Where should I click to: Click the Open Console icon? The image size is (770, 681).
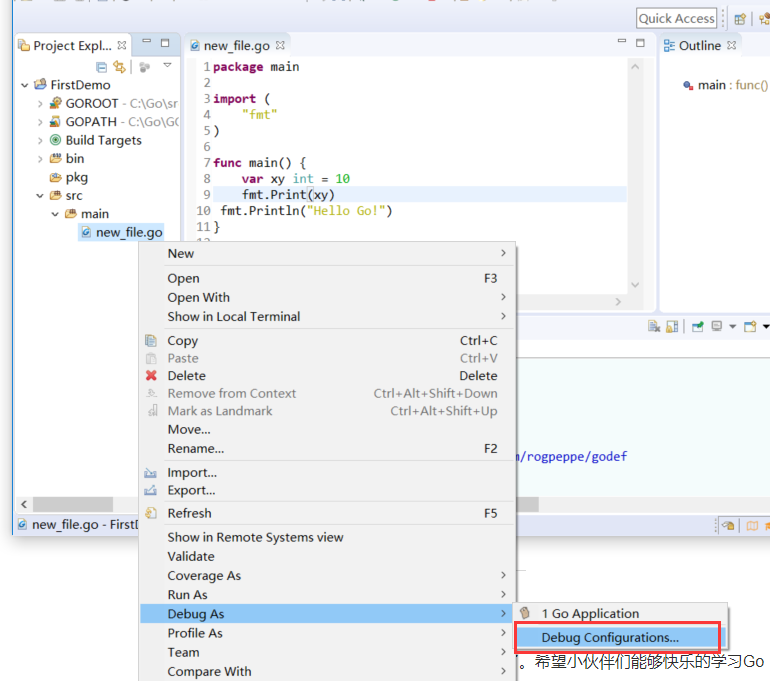pos(750,327)
